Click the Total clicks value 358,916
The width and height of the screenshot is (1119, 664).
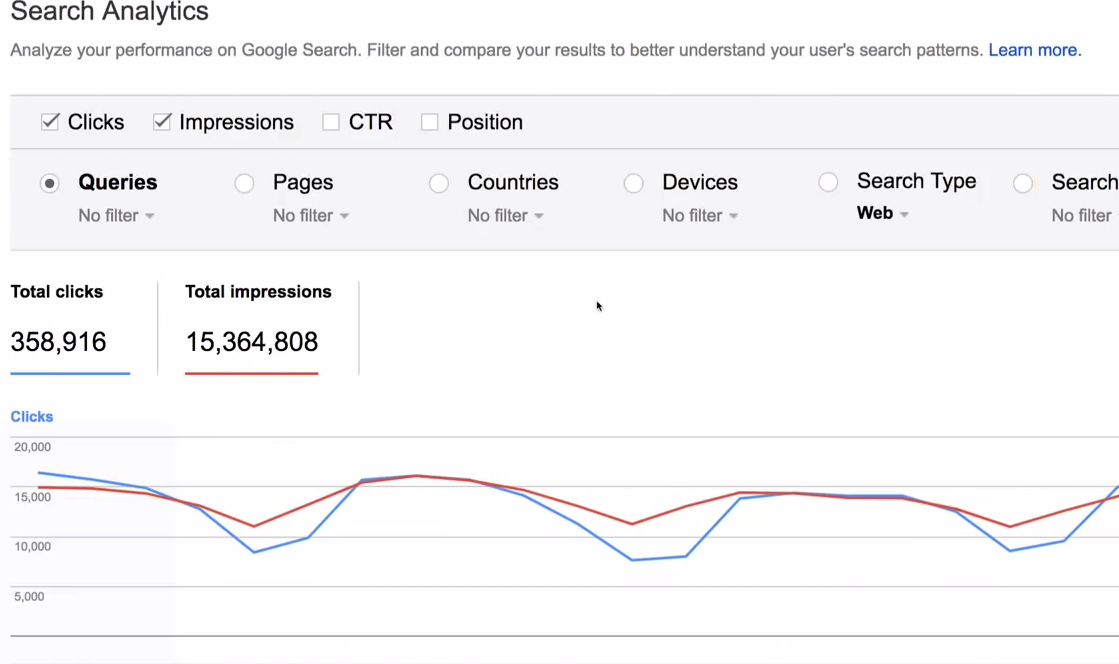point(58,342)
